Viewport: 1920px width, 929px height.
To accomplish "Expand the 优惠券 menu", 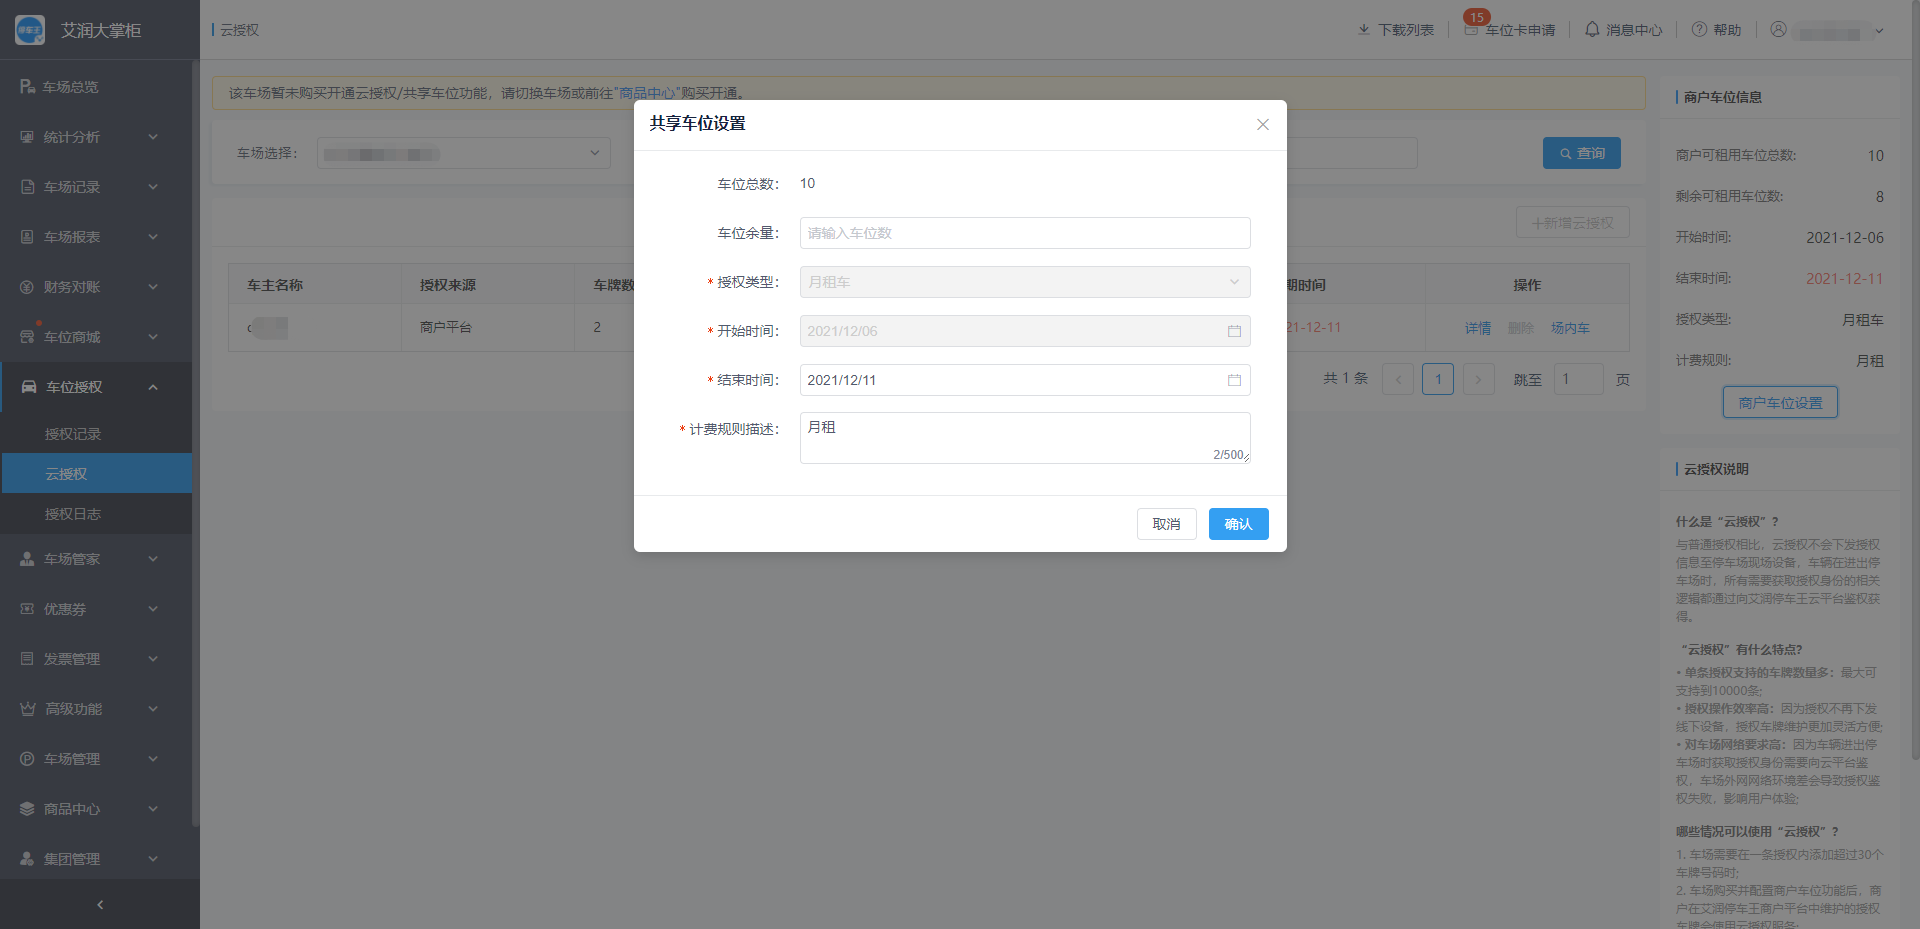I will 96,609.
